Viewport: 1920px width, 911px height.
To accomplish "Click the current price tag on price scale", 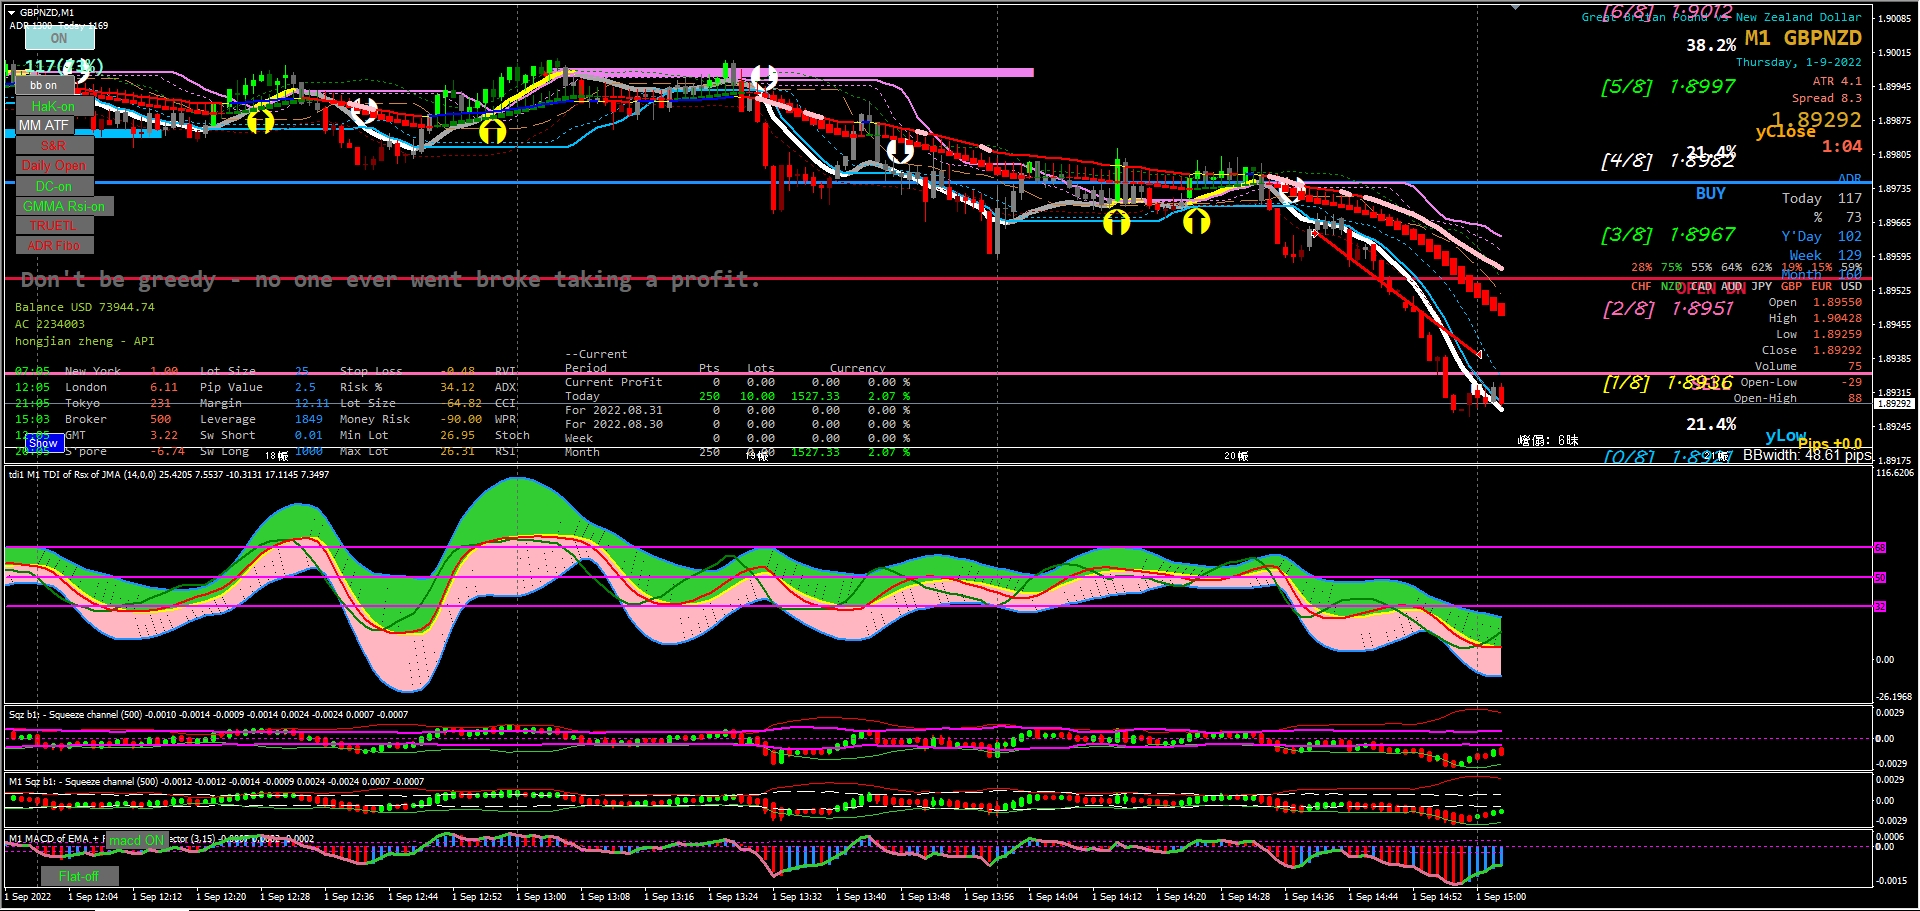I will tap(1894, 404).
